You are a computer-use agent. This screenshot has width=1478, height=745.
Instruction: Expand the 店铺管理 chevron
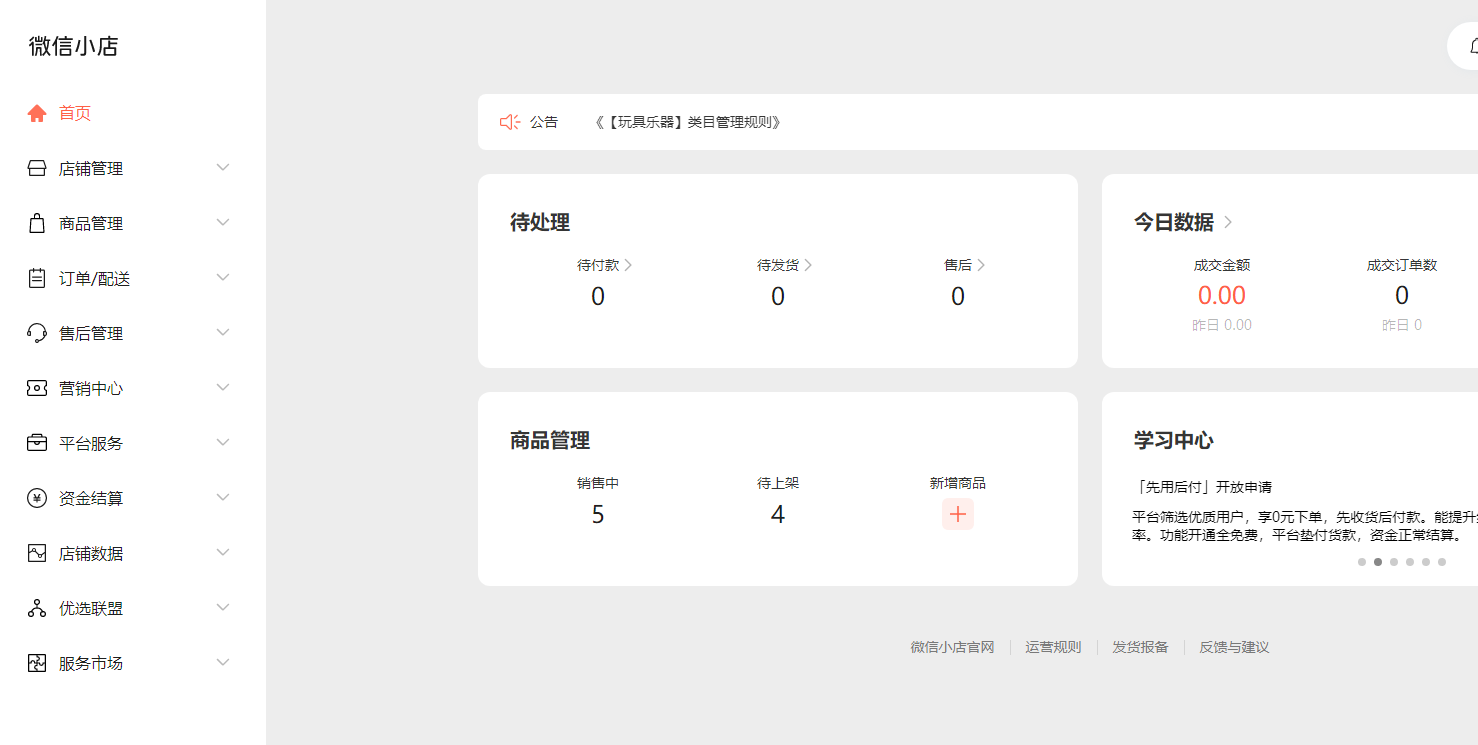(x=223, y=167)
